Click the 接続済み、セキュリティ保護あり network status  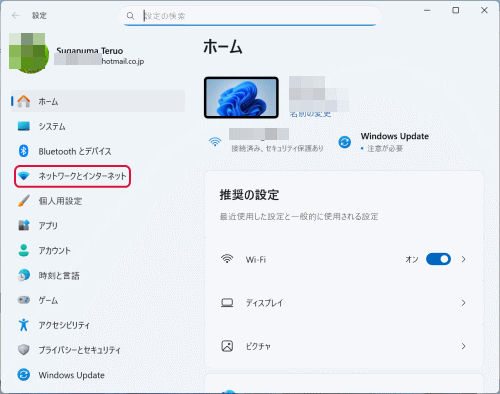point(277,148)
